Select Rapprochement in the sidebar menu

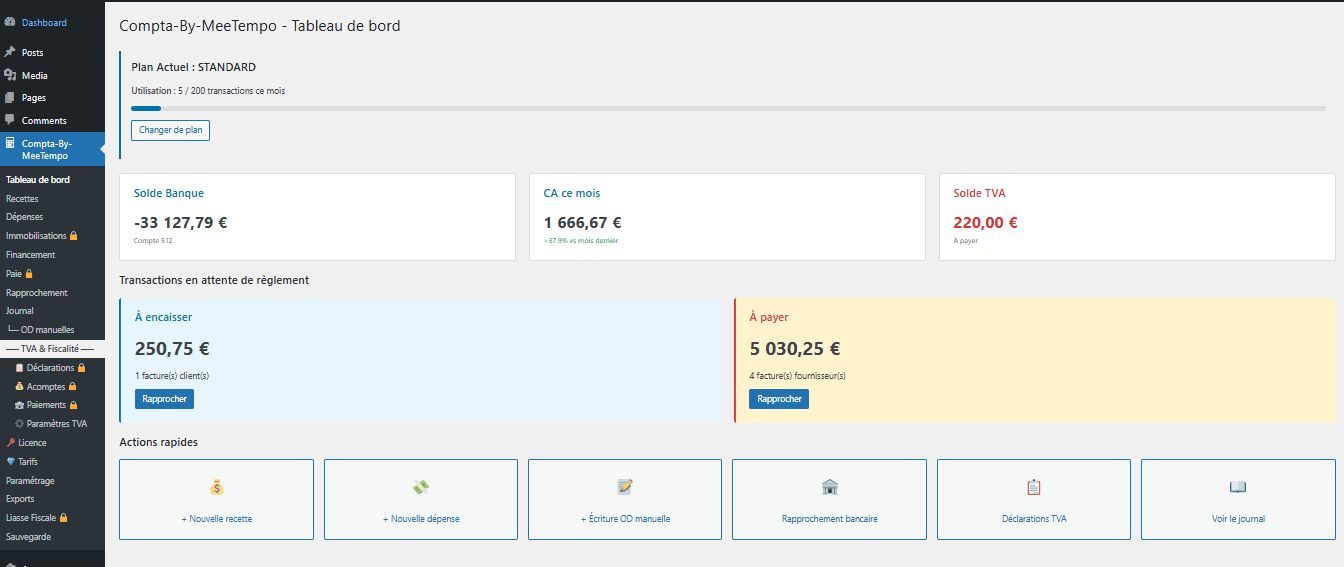(37, 293)
